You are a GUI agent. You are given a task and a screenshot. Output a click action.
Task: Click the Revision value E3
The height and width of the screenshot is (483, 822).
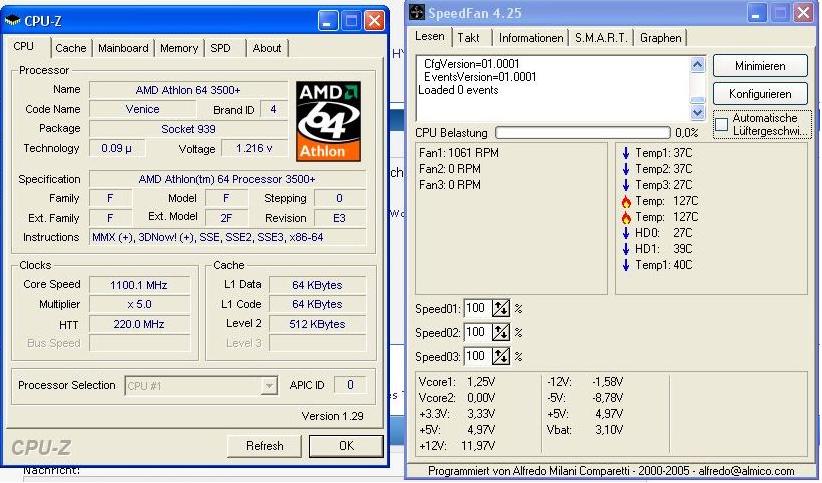(340, 218)
